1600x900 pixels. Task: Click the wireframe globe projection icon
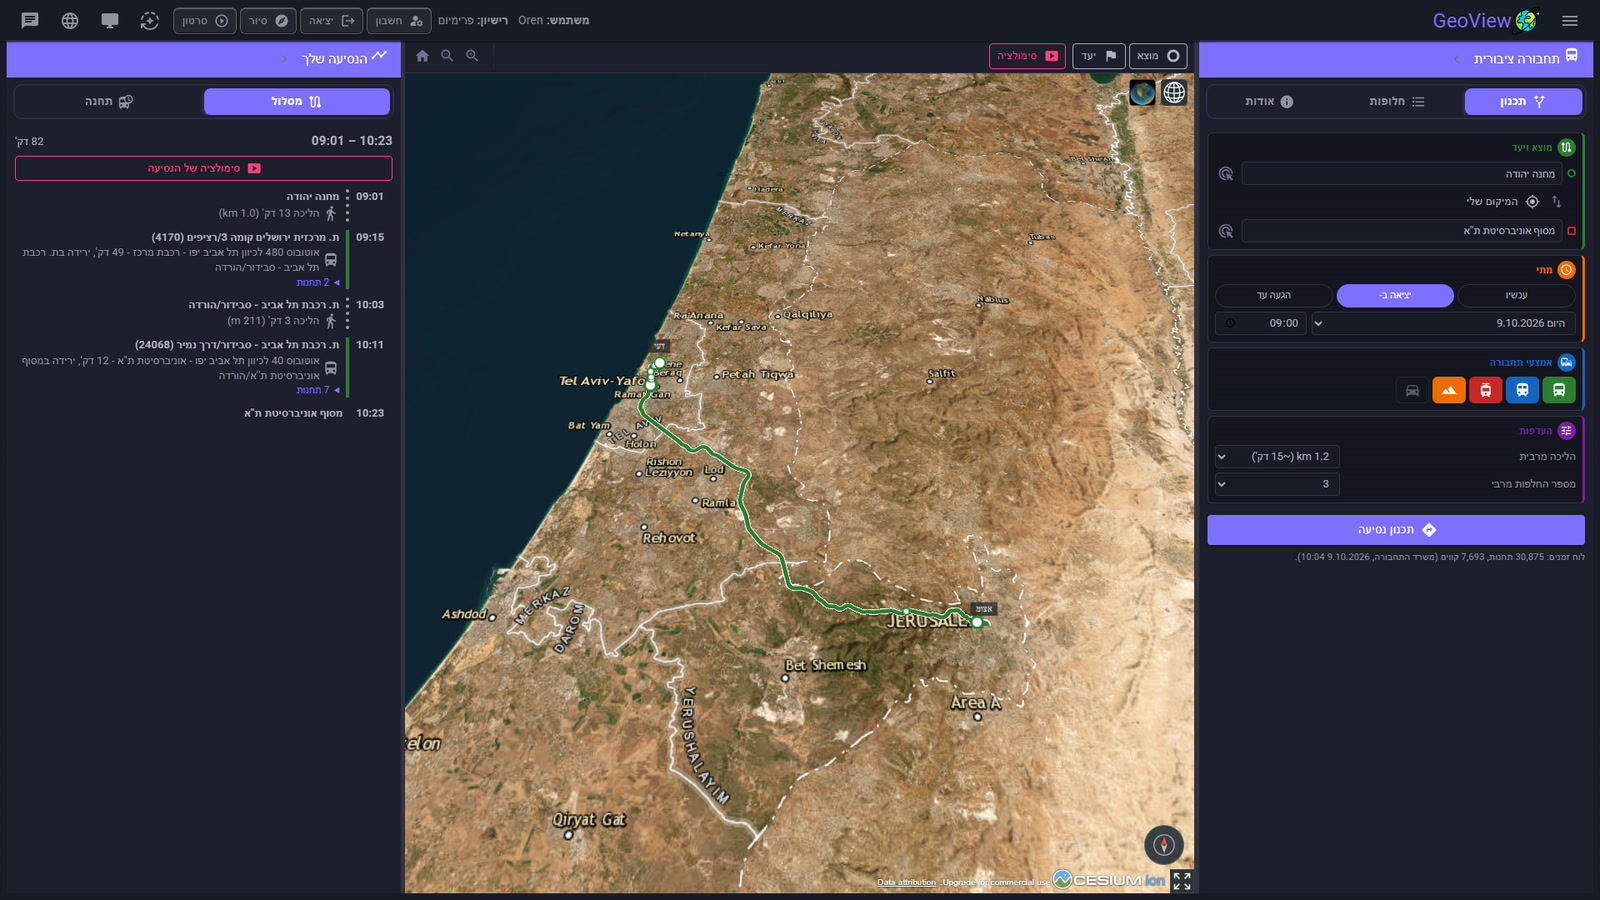click(1174, 93)
